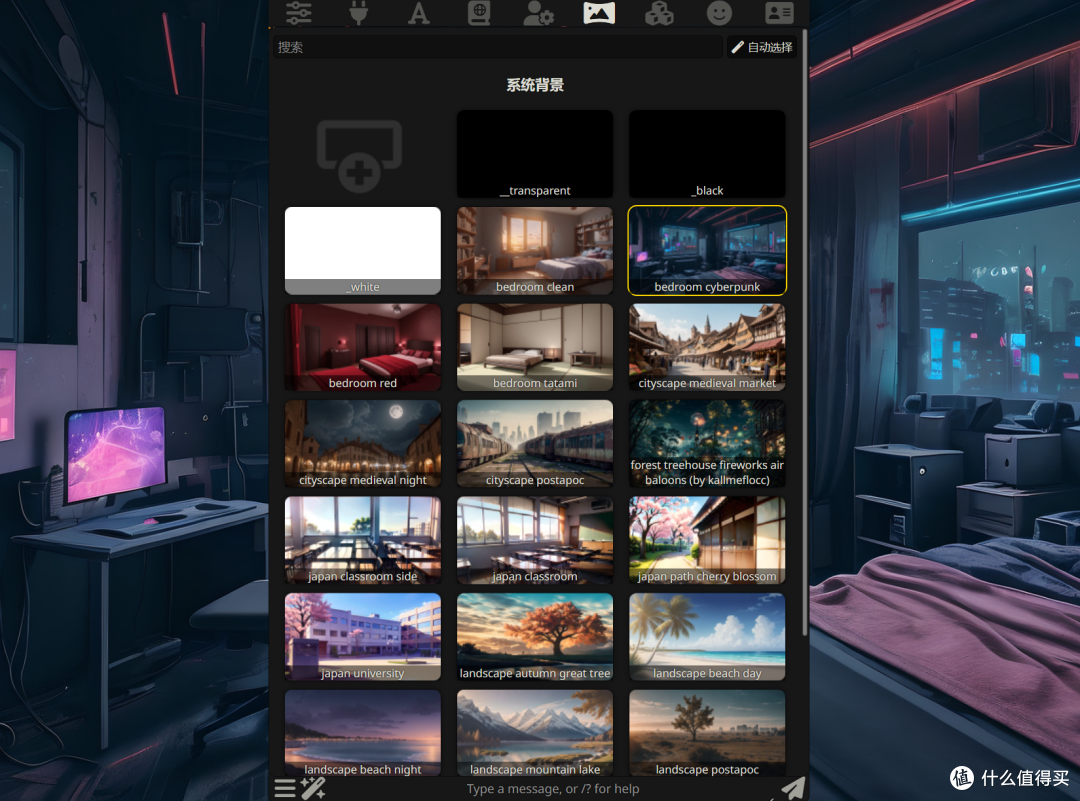Click the background search (搜索) field
Viewport: 1080px width, 801px height.
(x=497, y=47)
